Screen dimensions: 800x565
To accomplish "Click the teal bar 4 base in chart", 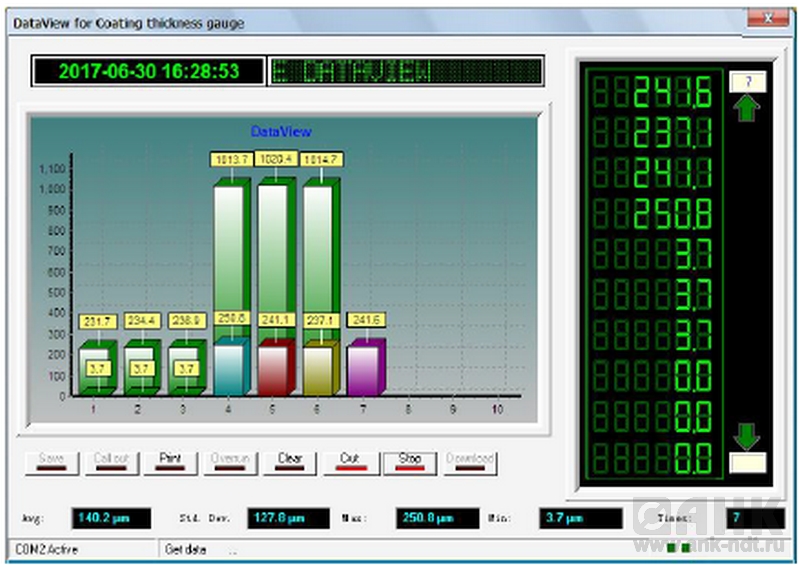I will tap(231, 368).
